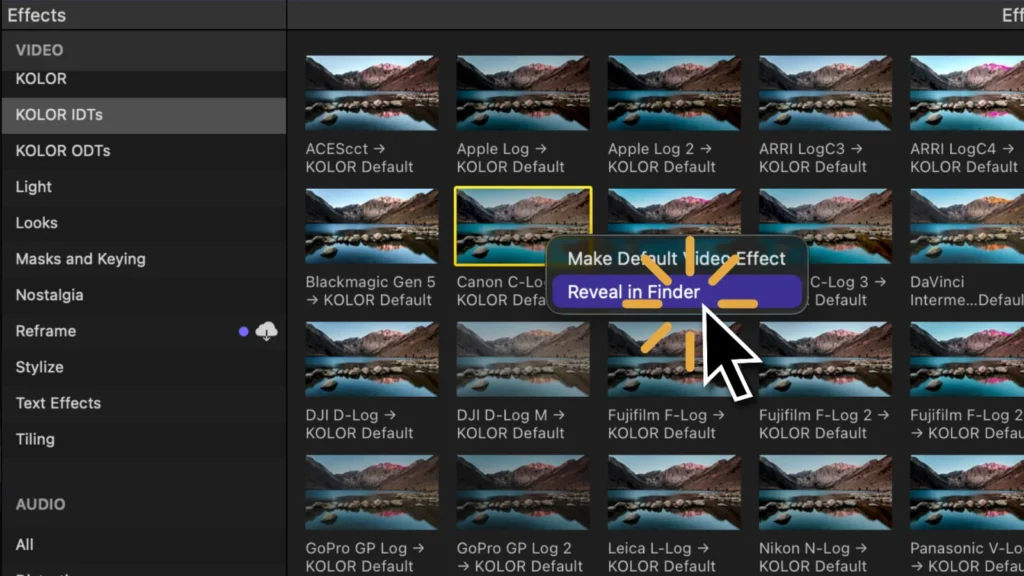1024x576 pixels.
Task: Select Fujifilm F-Log 2 KOLOR Default thumbnail
Action: coord(825,359)
